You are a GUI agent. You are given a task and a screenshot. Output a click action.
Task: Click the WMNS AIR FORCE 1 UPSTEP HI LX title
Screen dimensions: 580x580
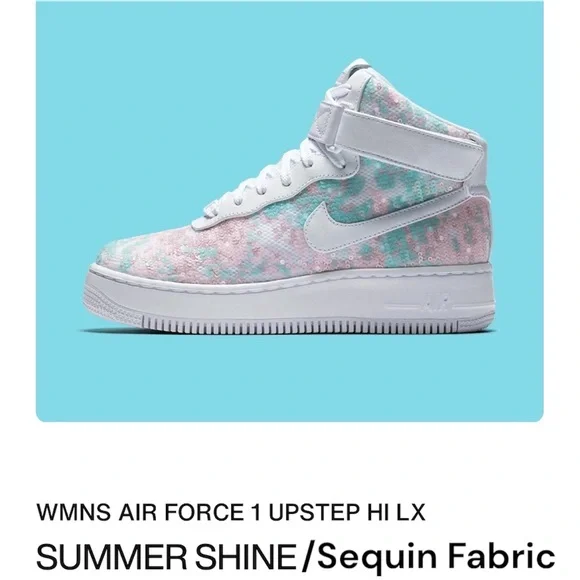click(x=231, y=512)
